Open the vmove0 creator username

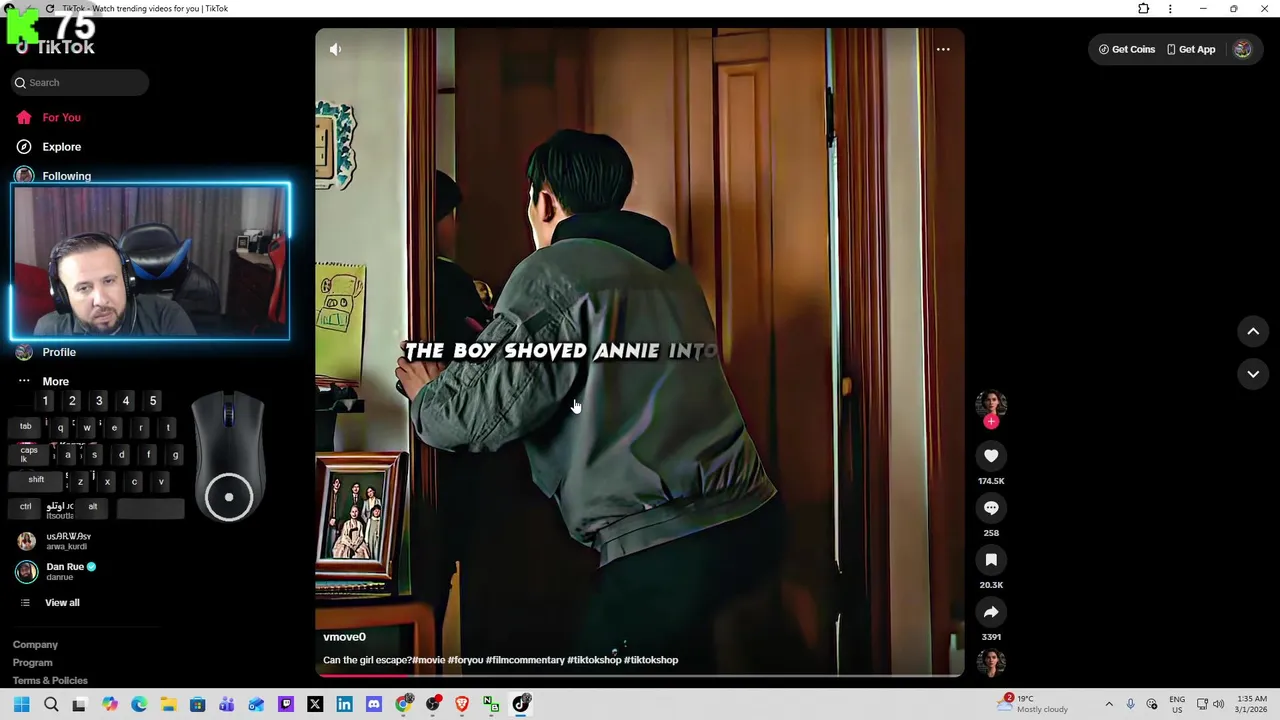tap(344, 637)
